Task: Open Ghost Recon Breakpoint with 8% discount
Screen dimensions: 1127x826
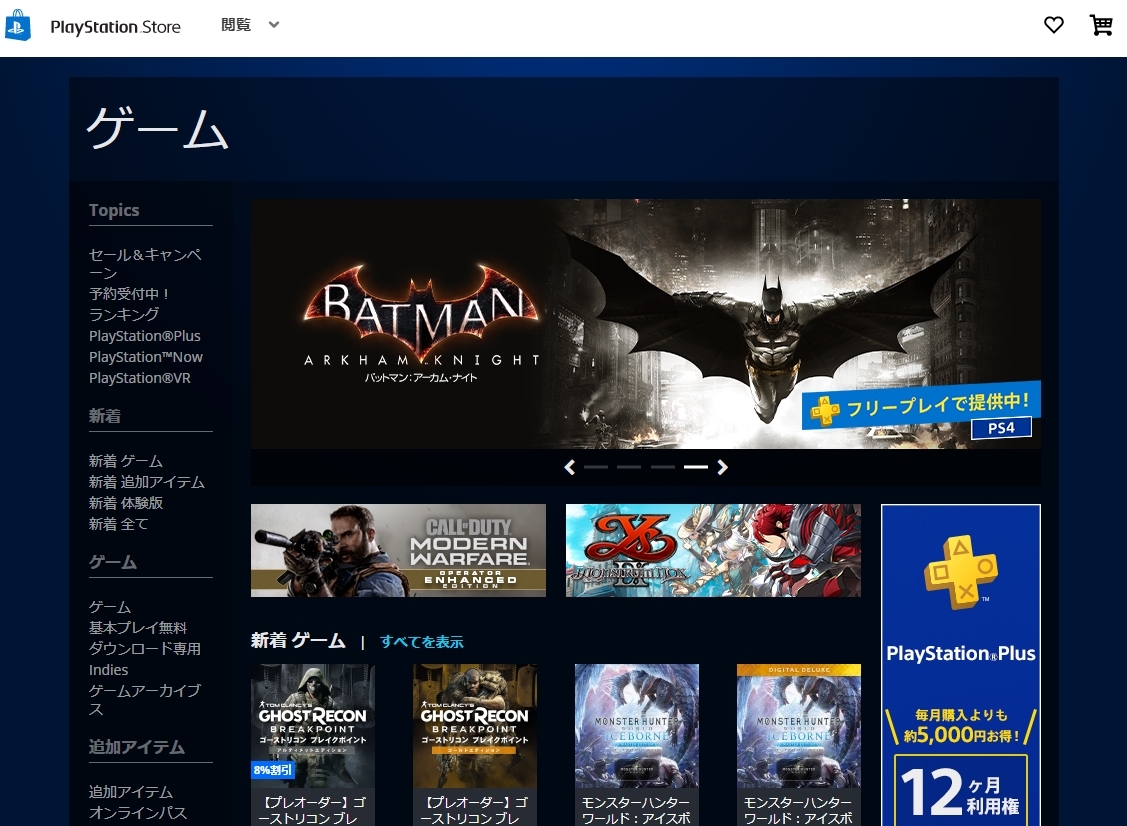Action: pos(313,726)
